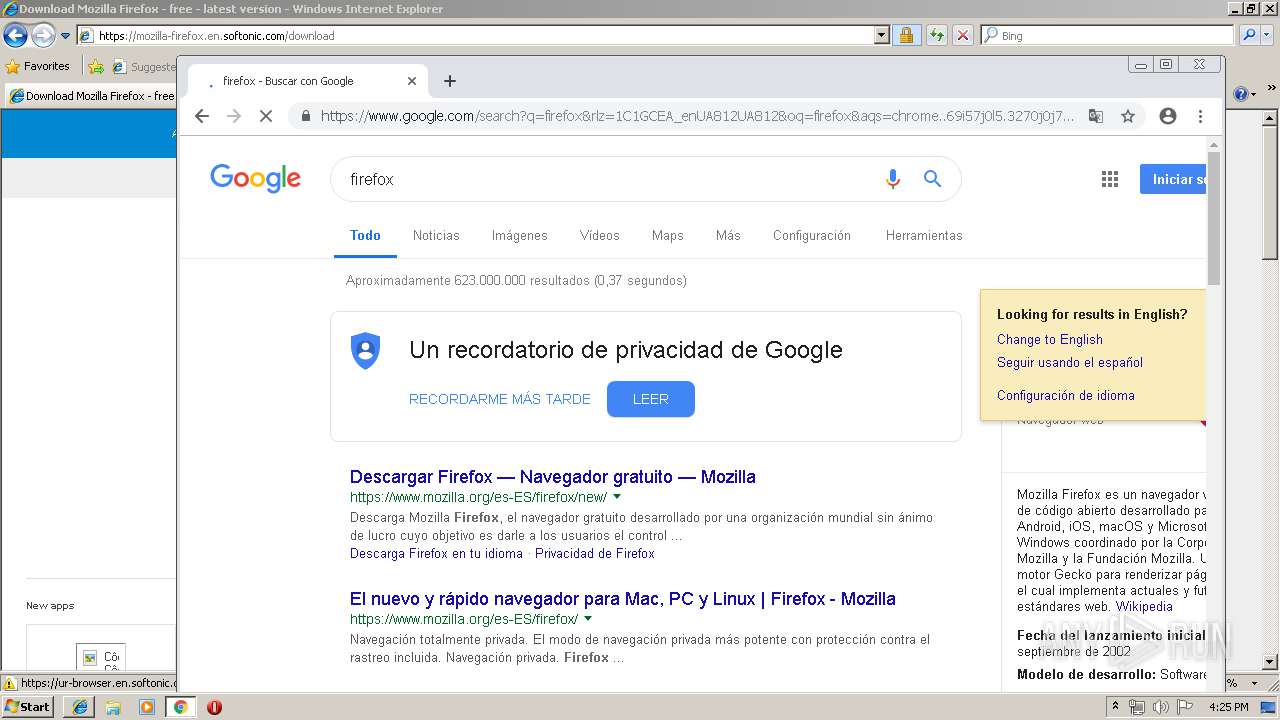Open Internet Explorer from the taskbar
Viewport: 1280px width, 720px height.
80,707
